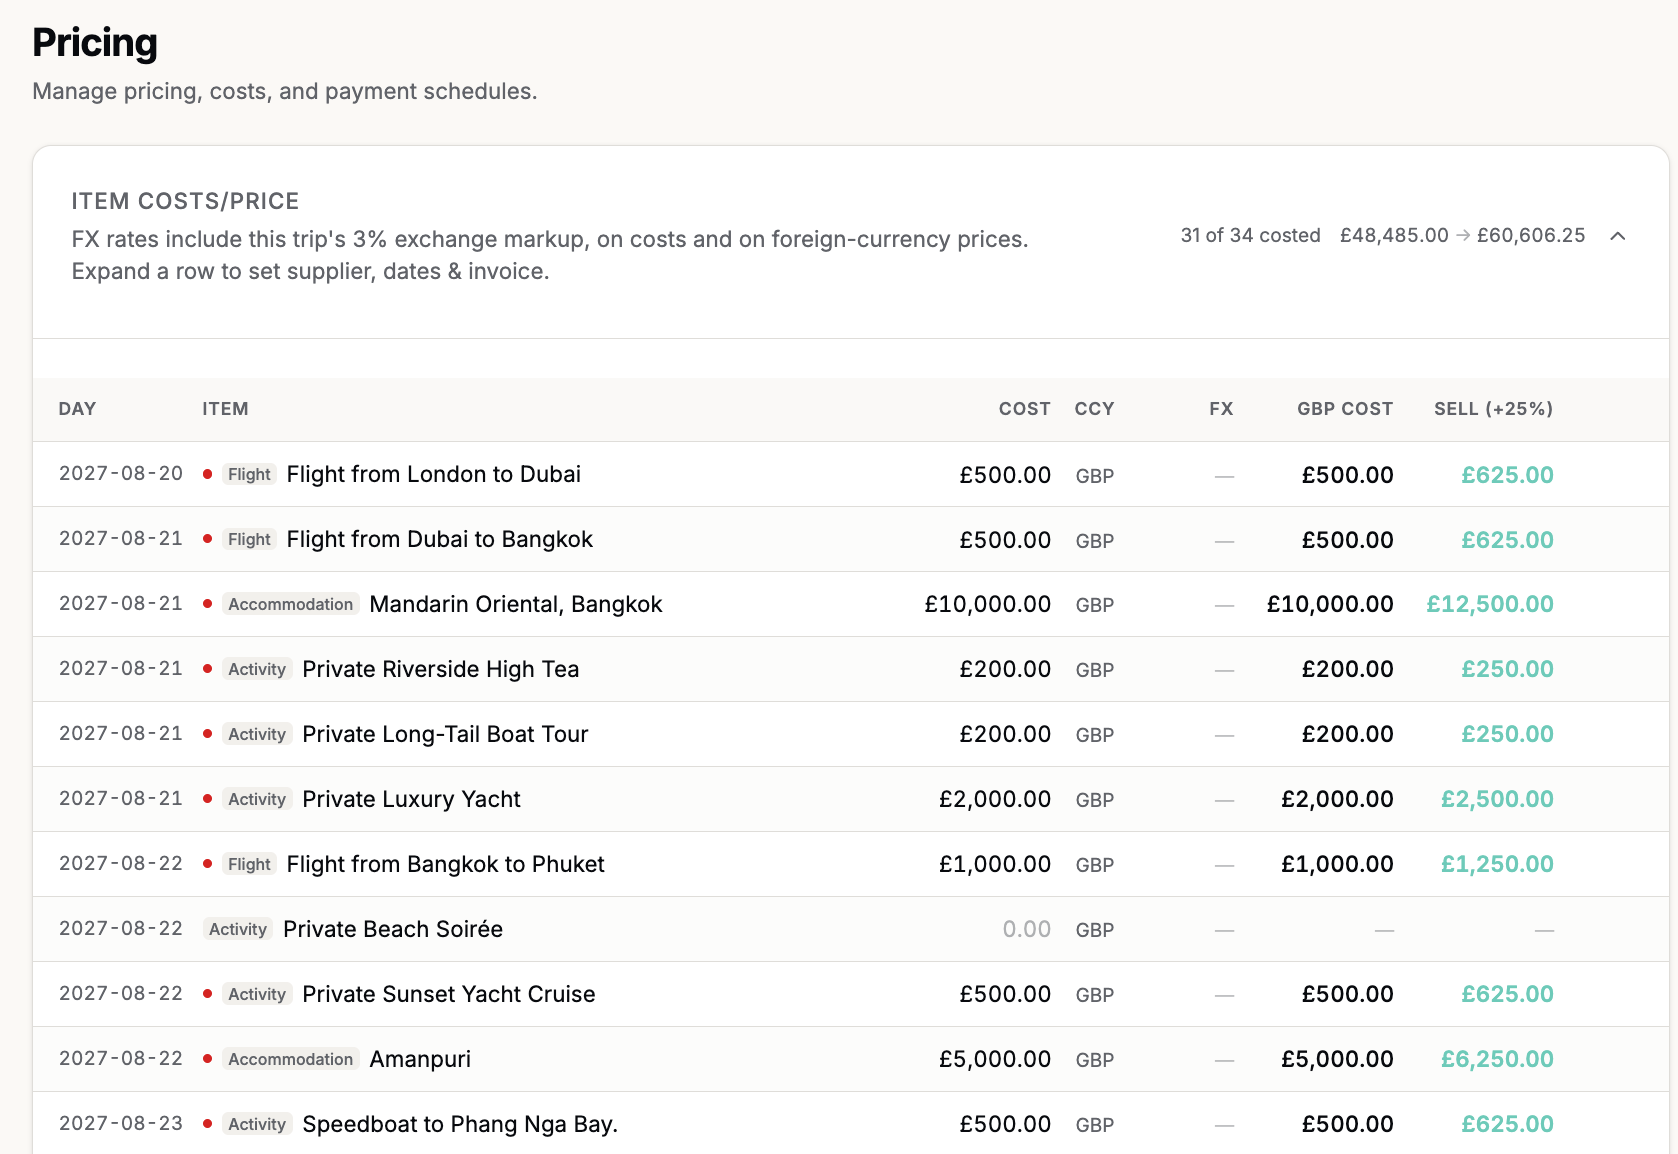Open the Mandarin Oriental, Bangkok row

click(x=850, y=604)
